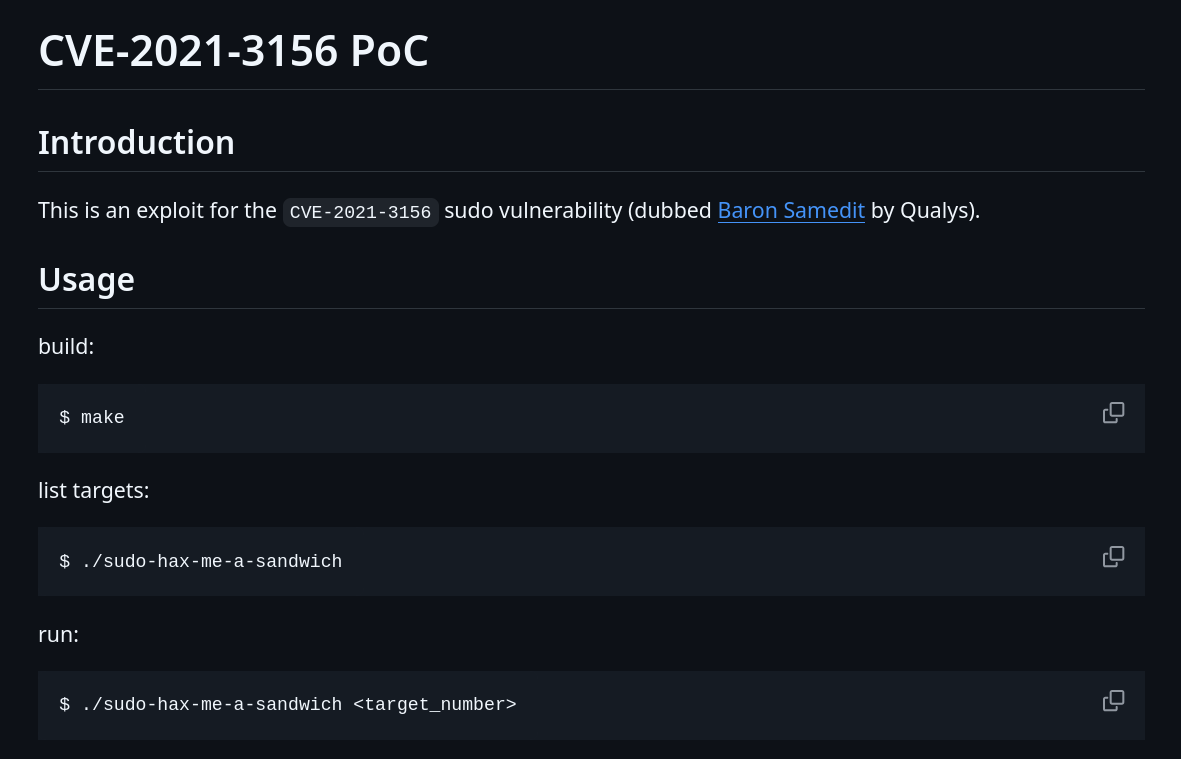The image size is (1181, 759).
Task: Click the divider line under the Usage heading
Action: (591, 309)
